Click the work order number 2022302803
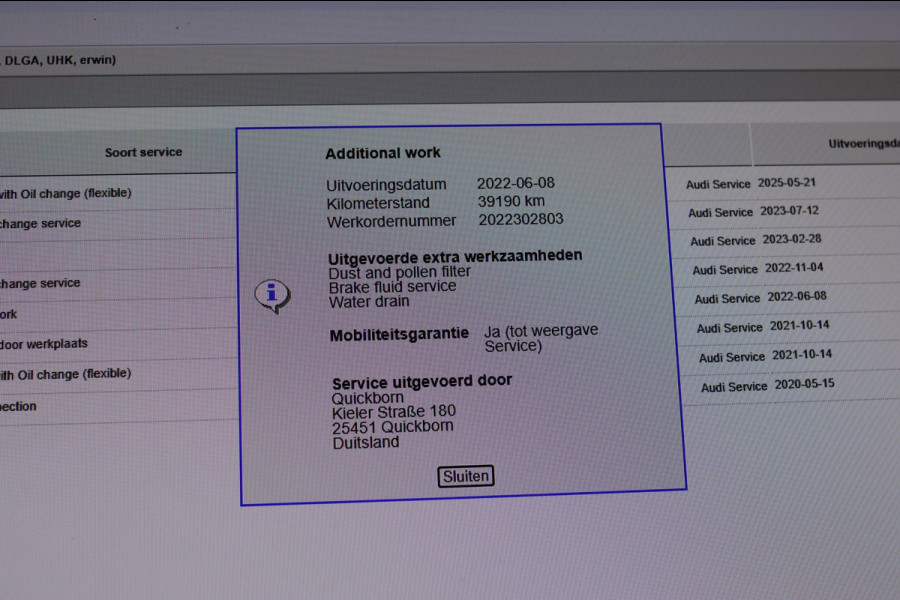 click(x=520, y=220)
